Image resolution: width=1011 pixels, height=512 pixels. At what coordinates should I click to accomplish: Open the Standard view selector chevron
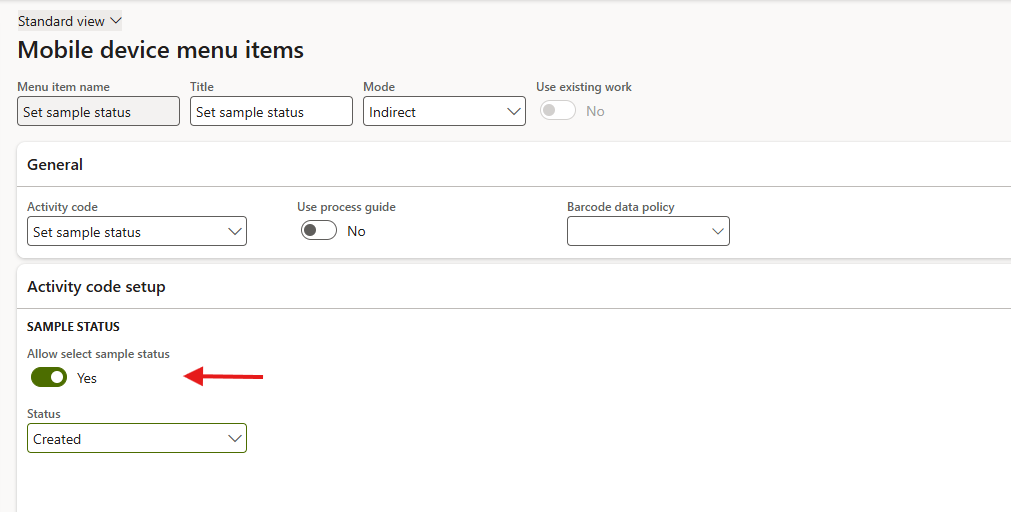click(x=115, y=21)
